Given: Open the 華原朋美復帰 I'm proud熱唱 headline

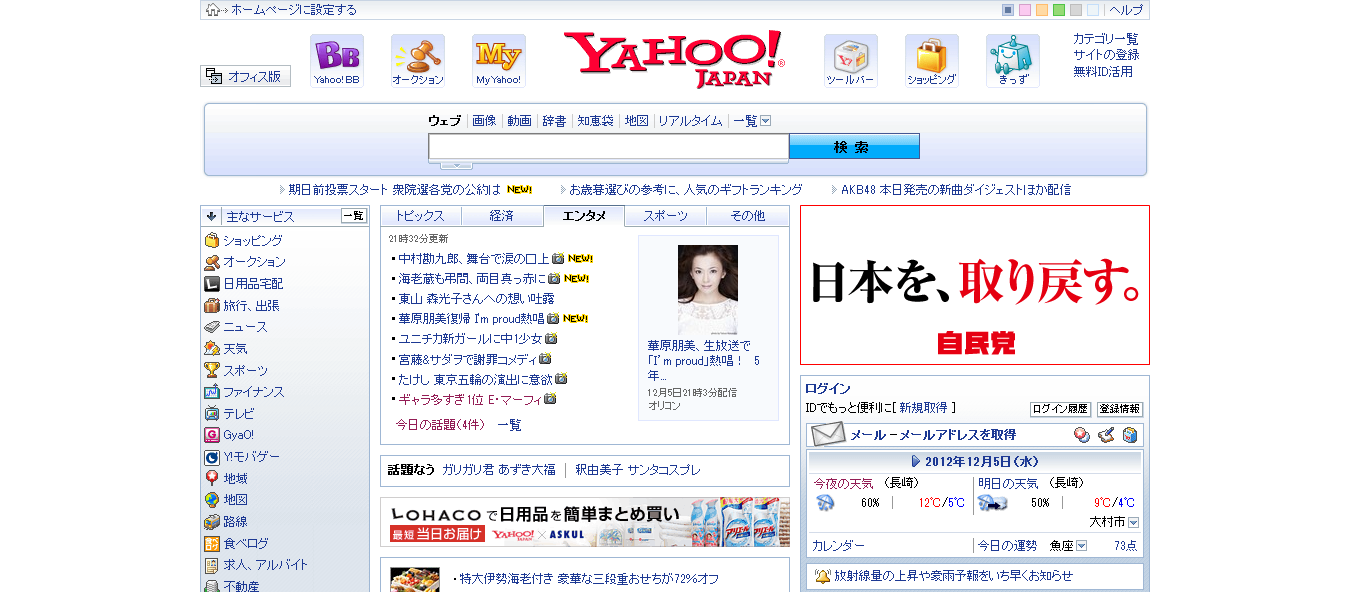Looking at the screenshot, I should pyautogui.click(x=471, y=318).
